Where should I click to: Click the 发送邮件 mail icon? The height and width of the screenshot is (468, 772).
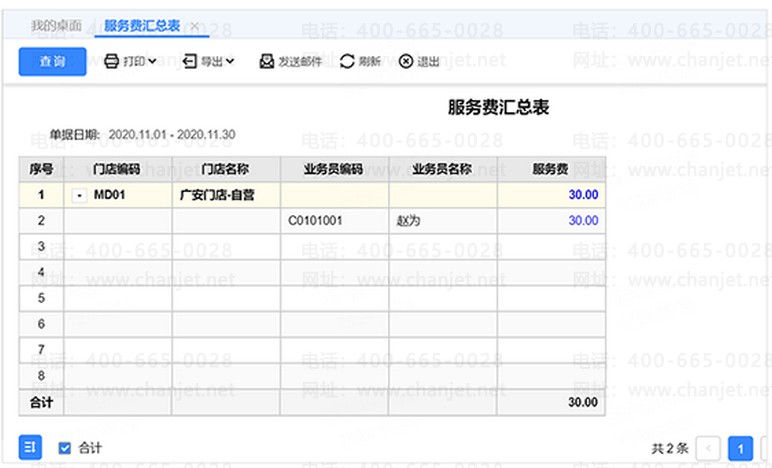pos(266,62)
